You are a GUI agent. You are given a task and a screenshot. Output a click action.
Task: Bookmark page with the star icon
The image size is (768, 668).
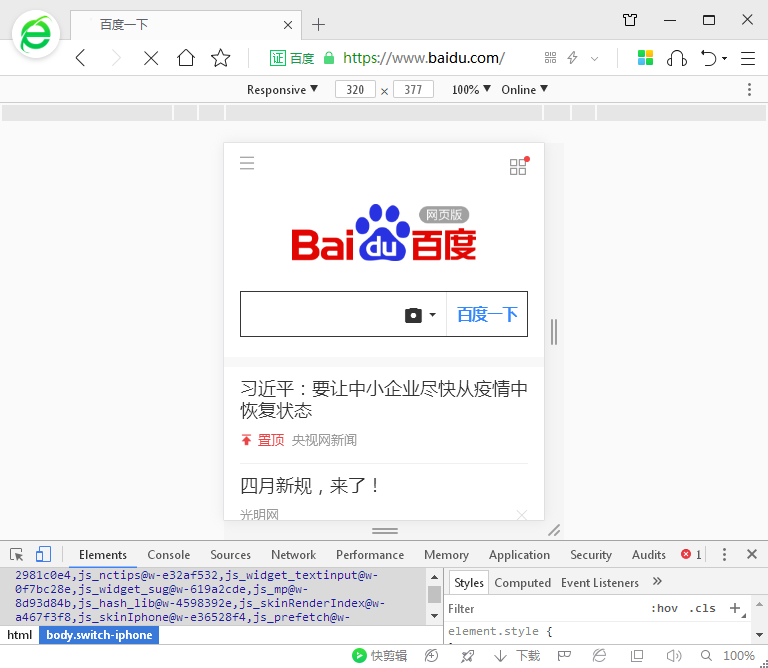(220, 58)
